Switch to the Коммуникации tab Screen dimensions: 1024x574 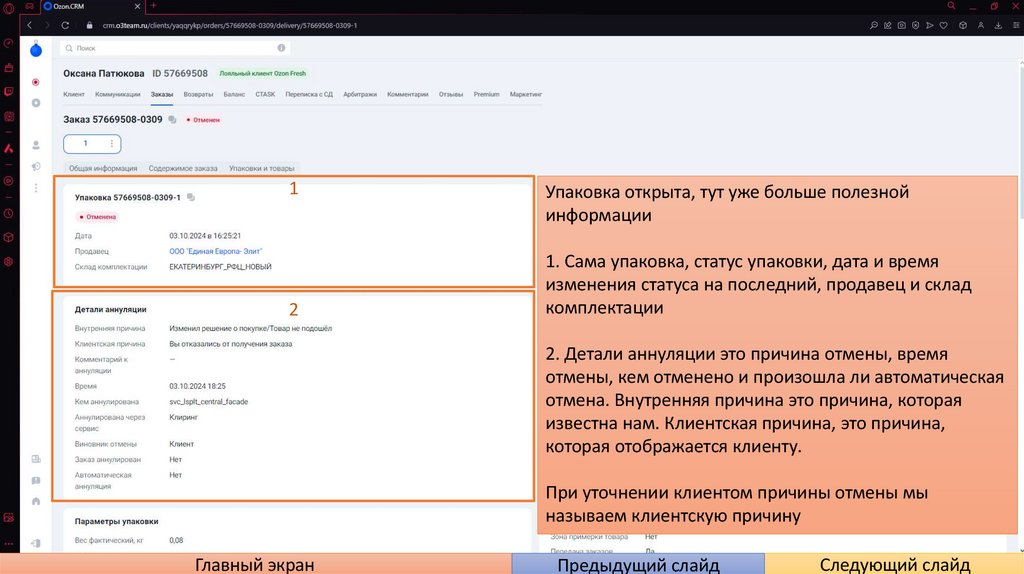pos(118,94)
